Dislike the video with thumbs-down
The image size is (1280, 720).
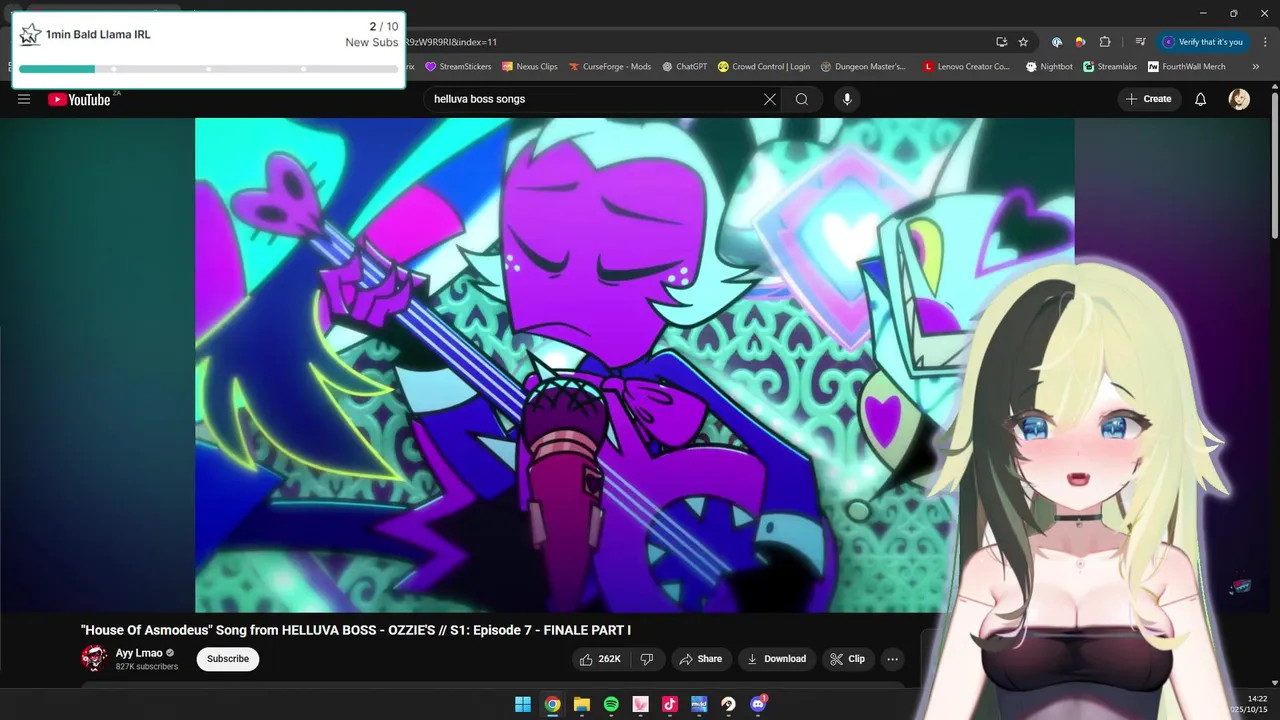tap(647, 659)
